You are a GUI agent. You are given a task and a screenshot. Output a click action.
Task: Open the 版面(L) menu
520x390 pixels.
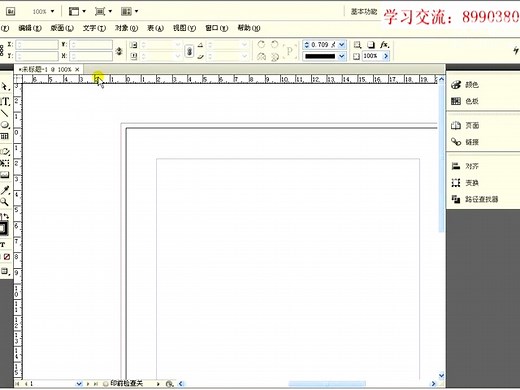coord(62,28)
